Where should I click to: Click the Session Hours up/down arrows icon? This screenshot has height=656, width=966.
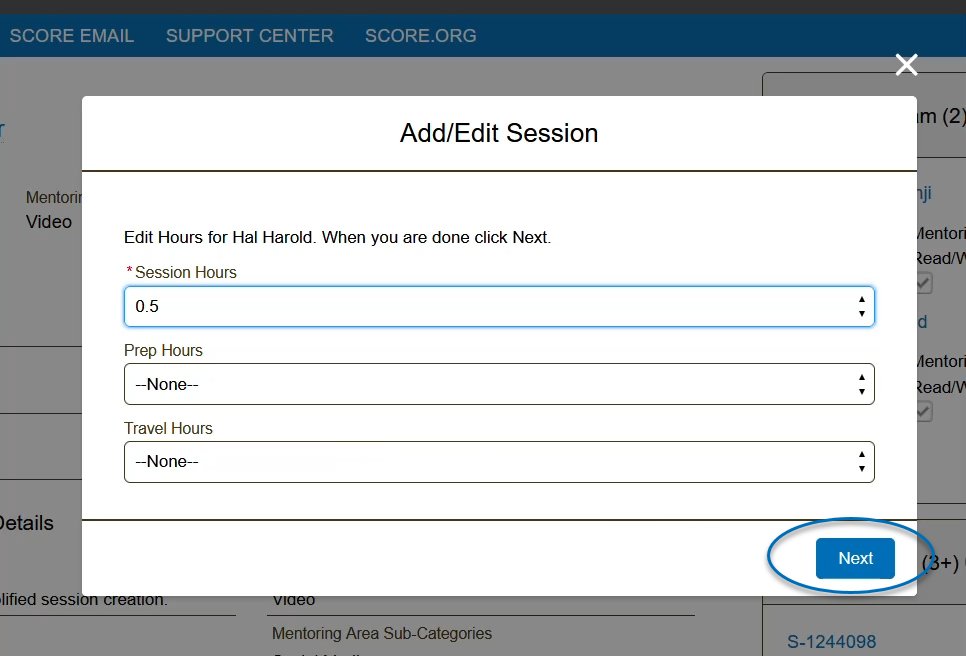(x=861, y=306)
